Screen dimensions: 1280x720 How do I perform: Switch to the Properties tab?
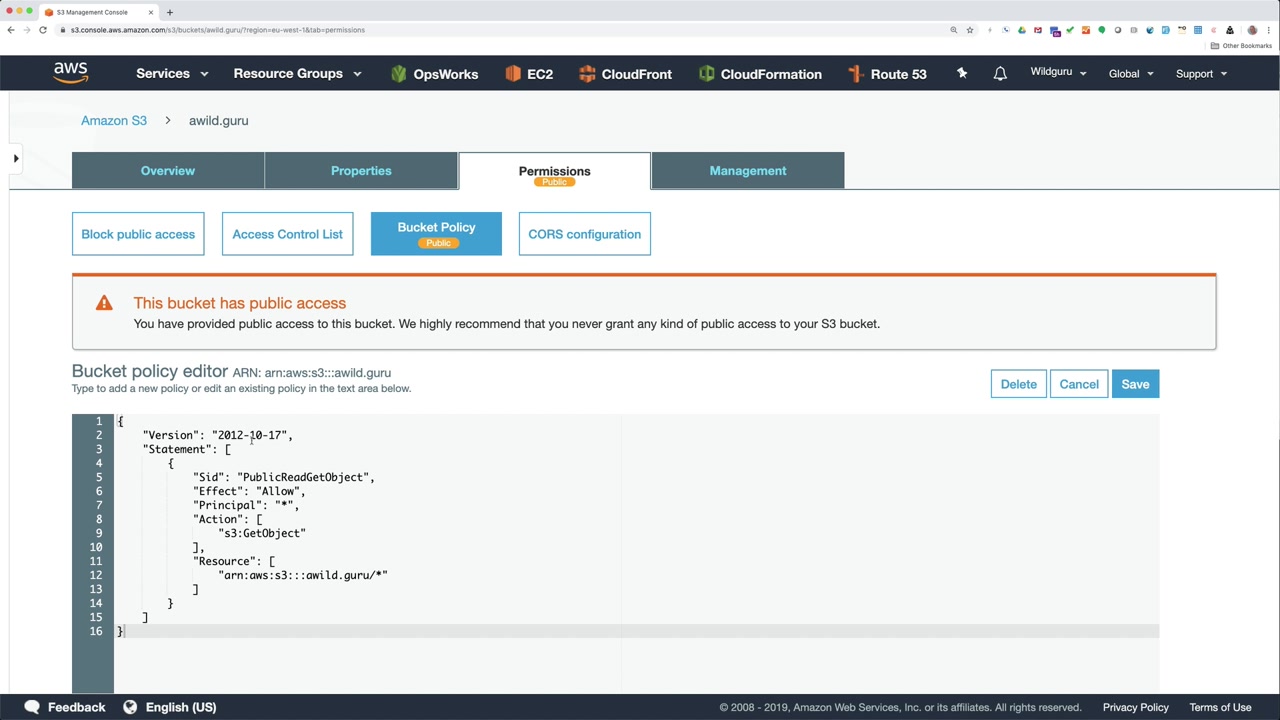pyautogui.click(x=361, y=171)
